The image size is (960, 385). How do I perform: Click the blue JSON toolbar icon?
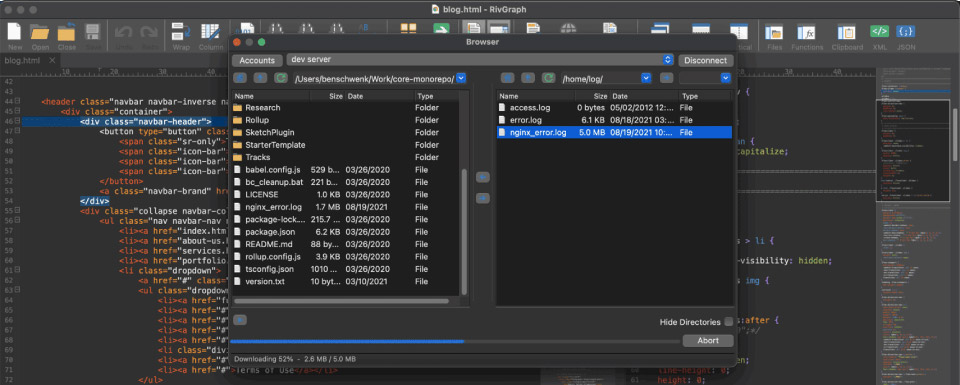pyautogui.click(x=906, y=31)
